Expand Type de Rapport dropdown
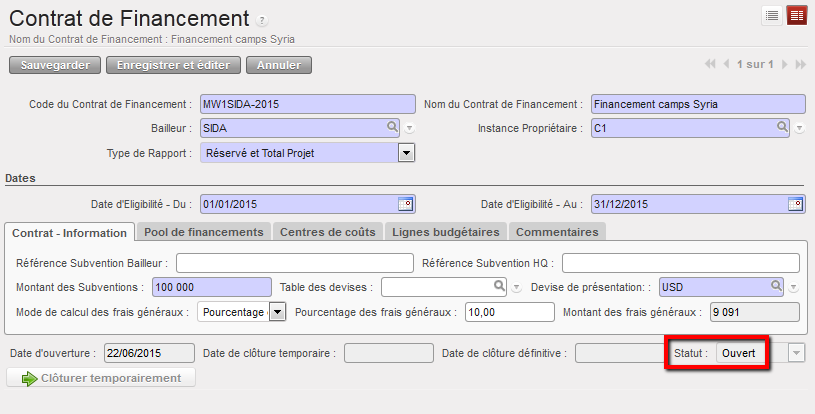The height and width of the screenshot is (414, 815). [406, 153]
